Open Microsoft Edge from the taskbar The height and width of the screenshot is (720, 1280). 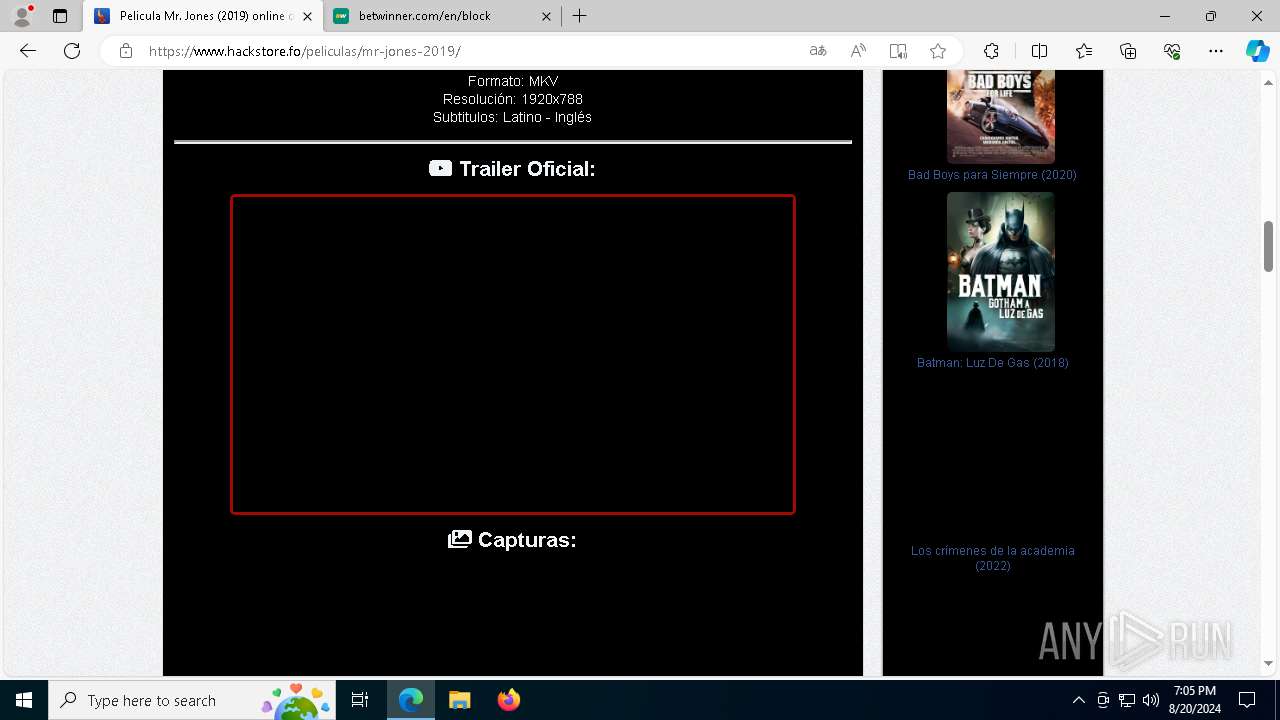pyautogui.click(x=411, y=700)
